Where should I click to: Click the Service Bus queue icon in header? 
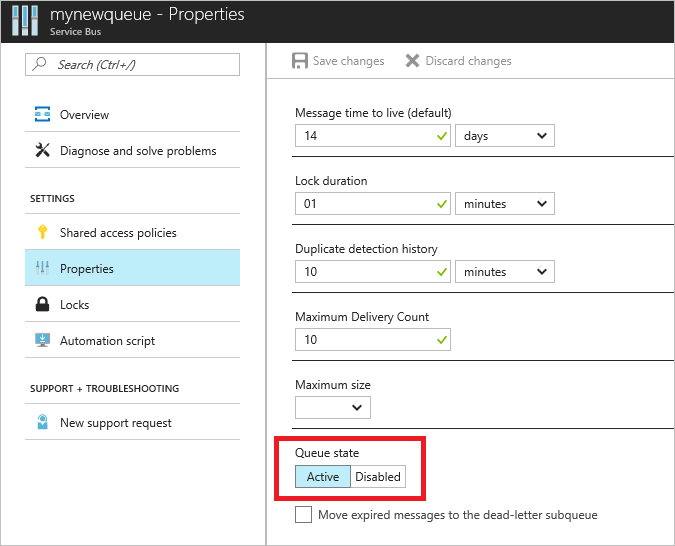coord(25,21)
